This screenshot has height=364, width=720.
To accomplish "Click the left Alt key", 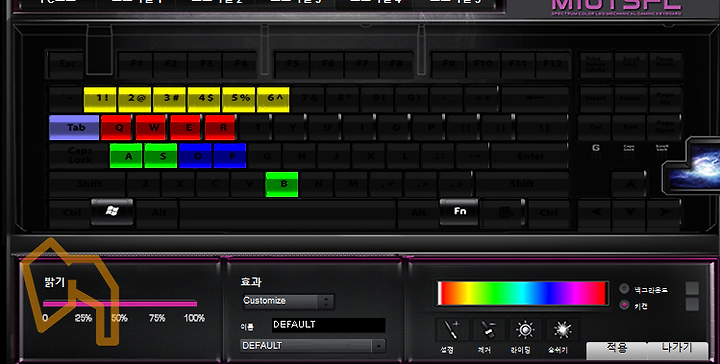I will [157, 213].
